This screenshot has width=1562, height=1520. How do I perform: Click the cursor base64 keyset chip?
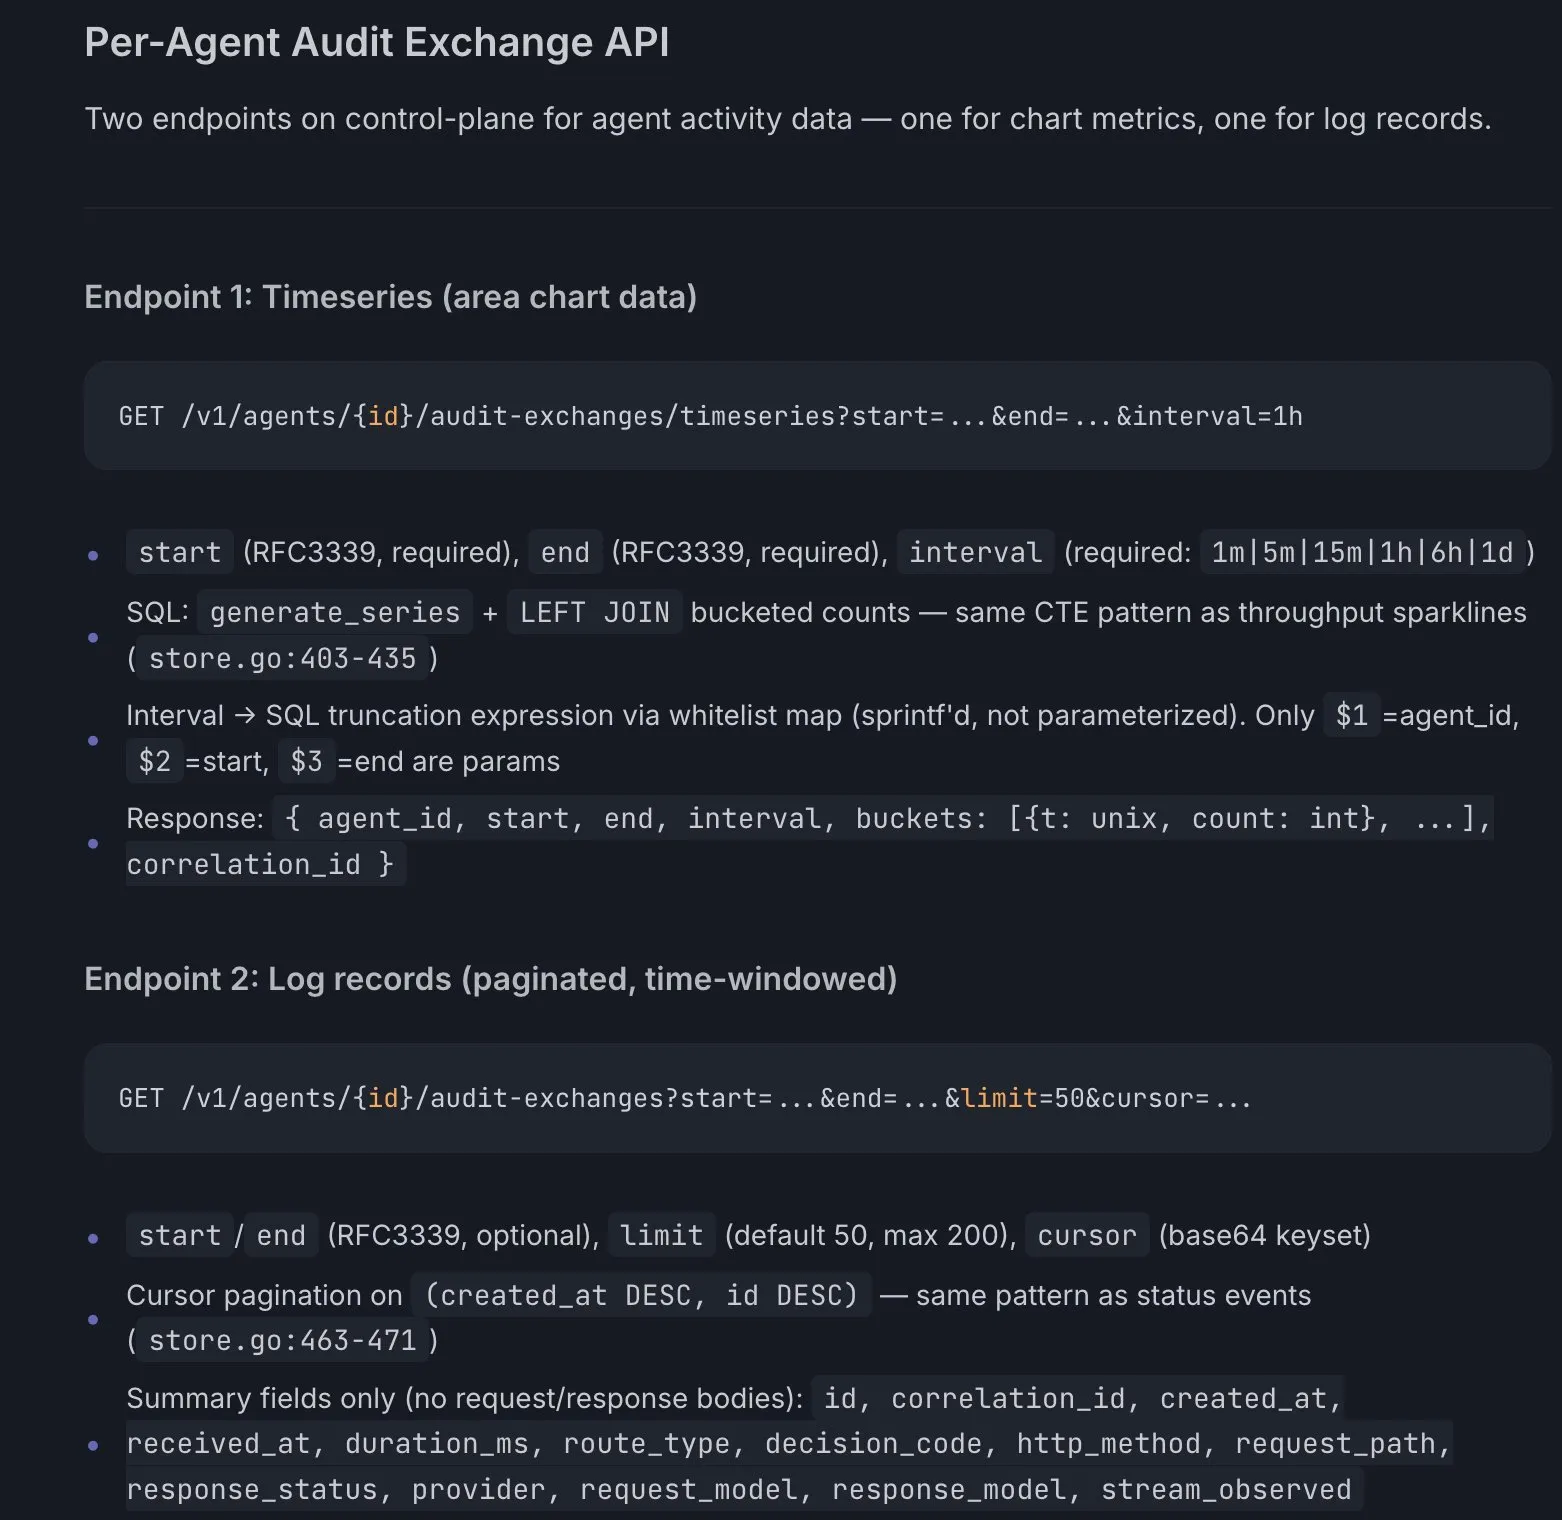tap(1086, 1235)
